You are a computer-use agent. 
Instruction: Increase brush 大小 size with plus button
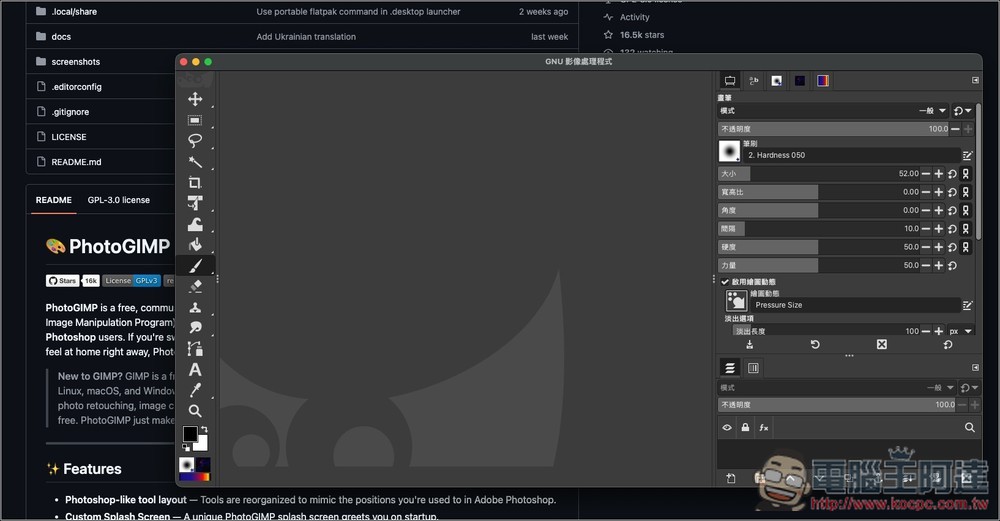939,173
